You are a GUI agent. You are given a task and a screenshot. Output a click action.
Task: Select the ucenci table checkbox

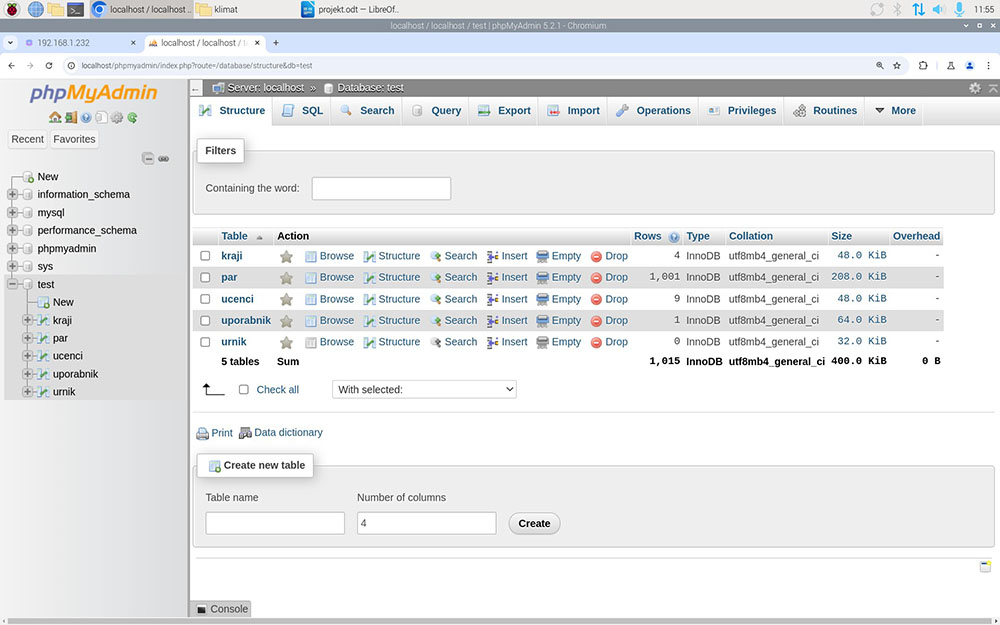(205, 299)
